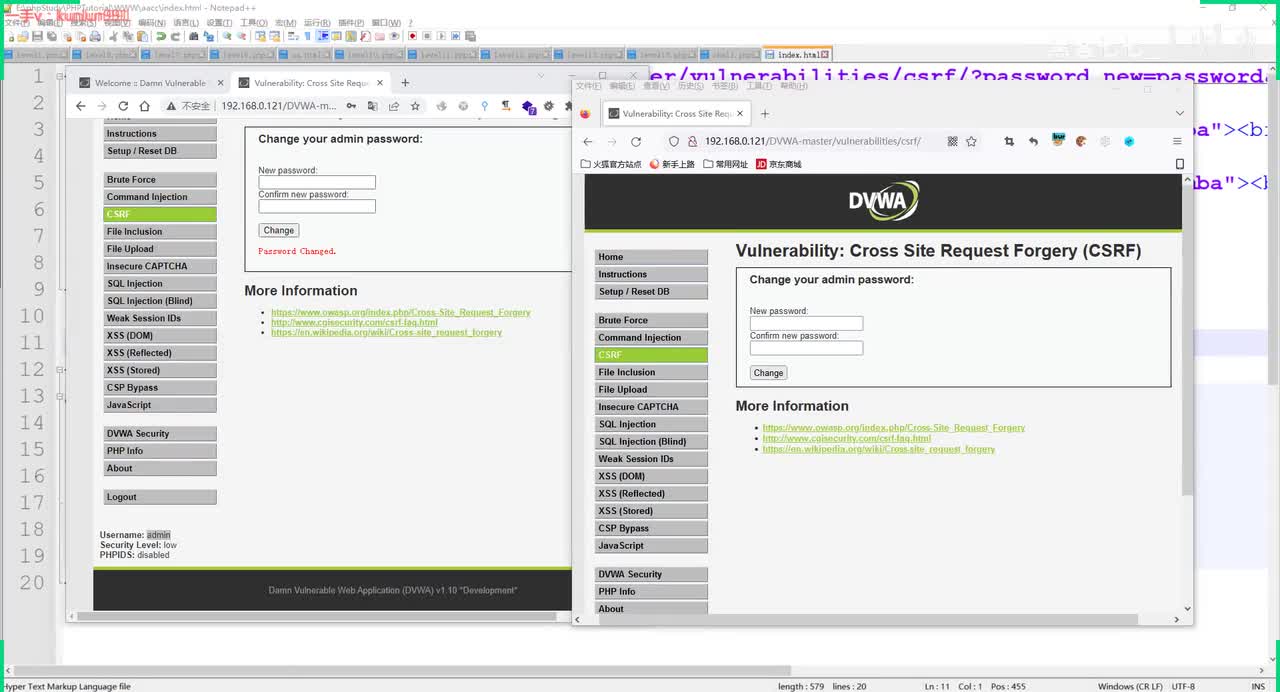
Task: Click Chrome home button
Action: pyautogui.click(x=143, y=106)
